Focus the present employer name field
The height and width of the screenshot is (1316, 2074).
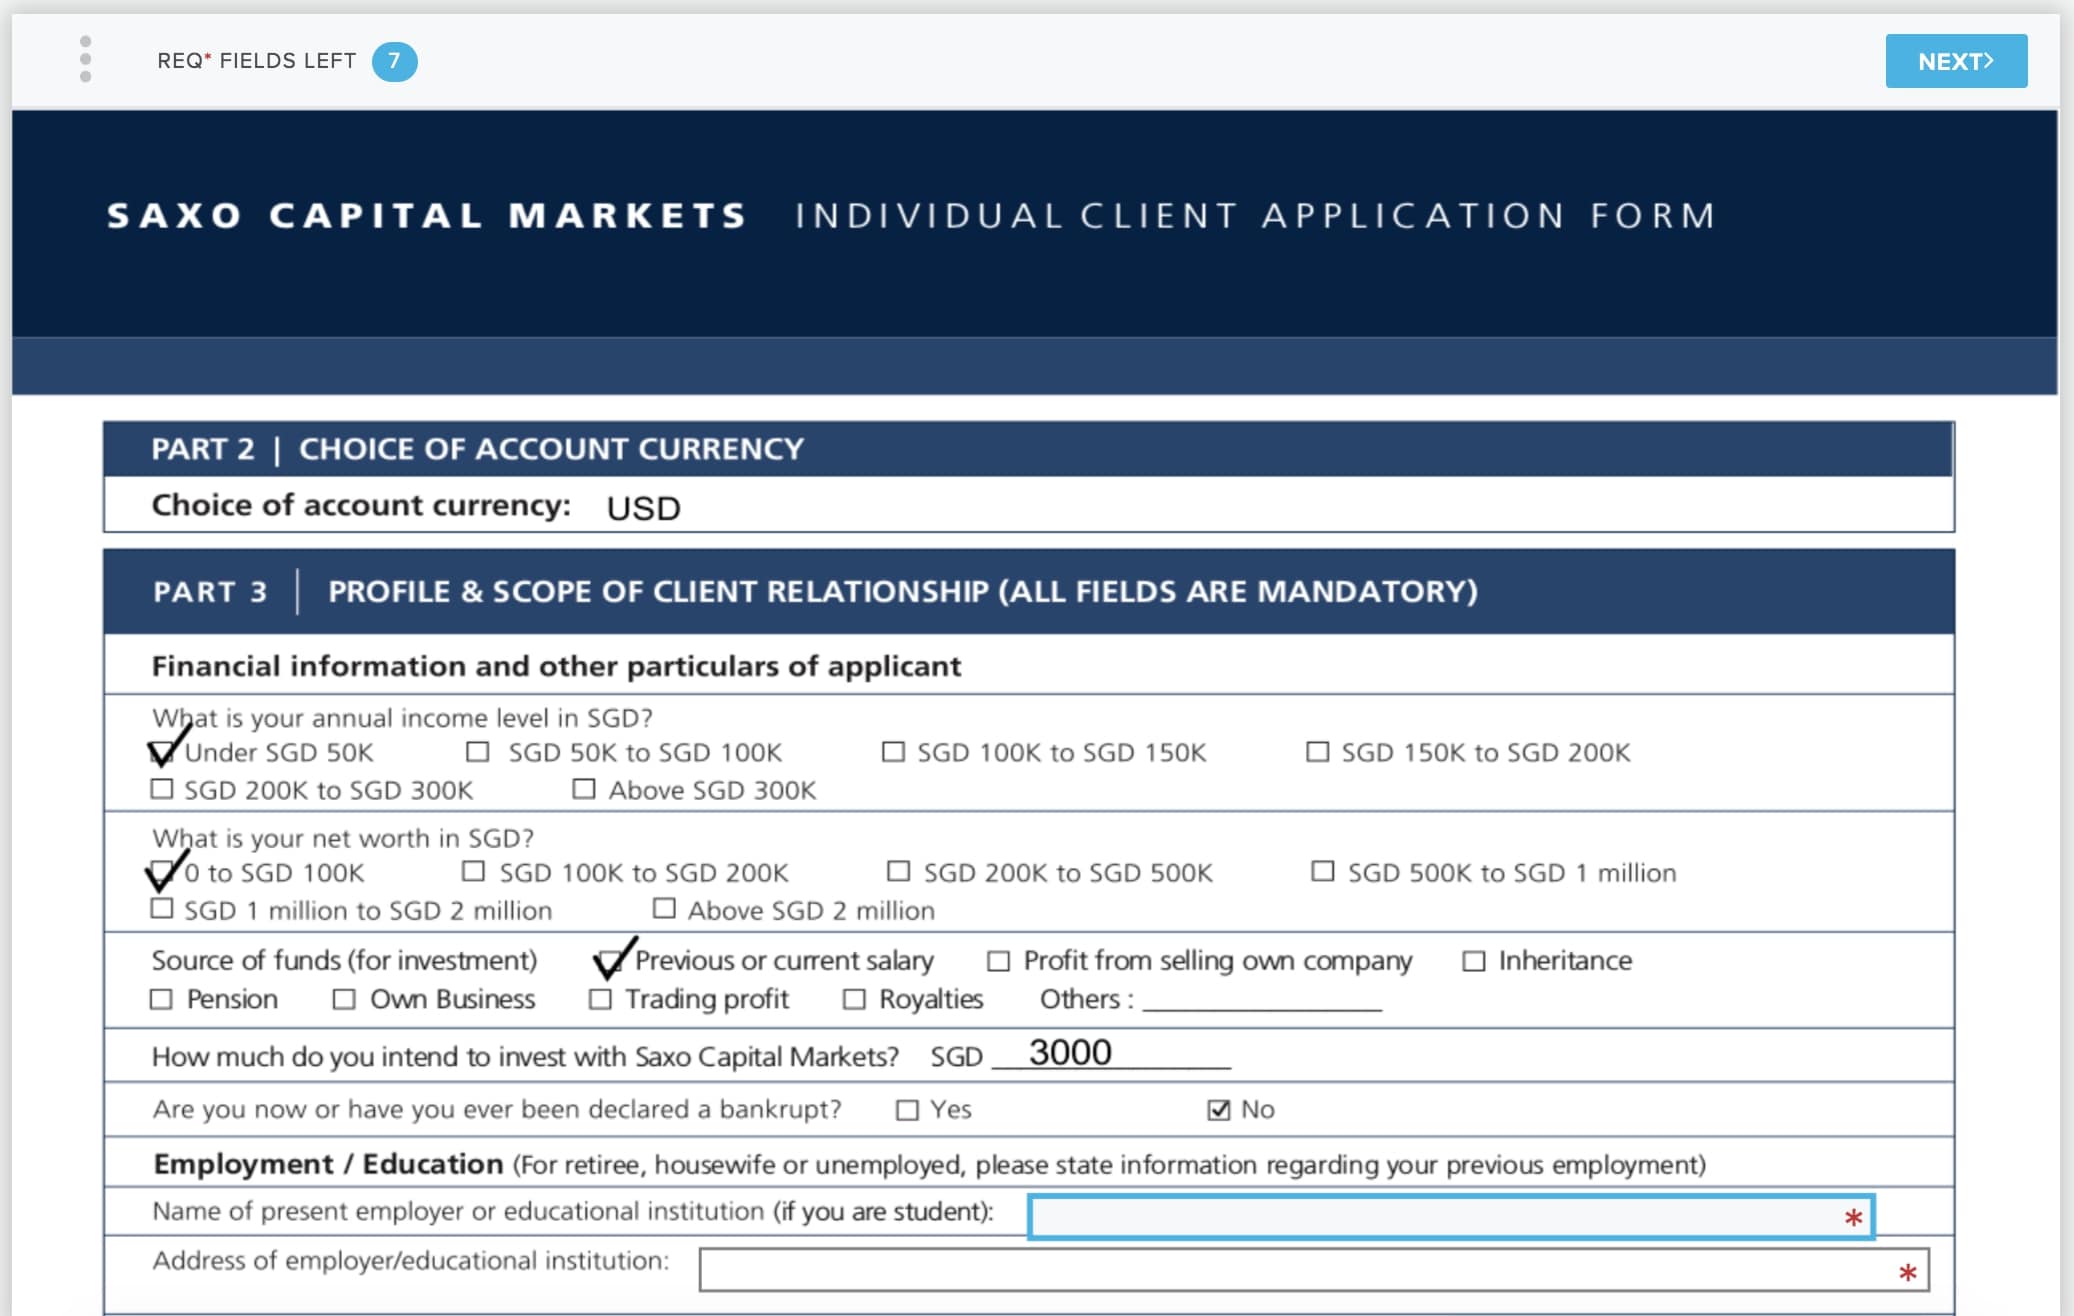point(1451,1217)
